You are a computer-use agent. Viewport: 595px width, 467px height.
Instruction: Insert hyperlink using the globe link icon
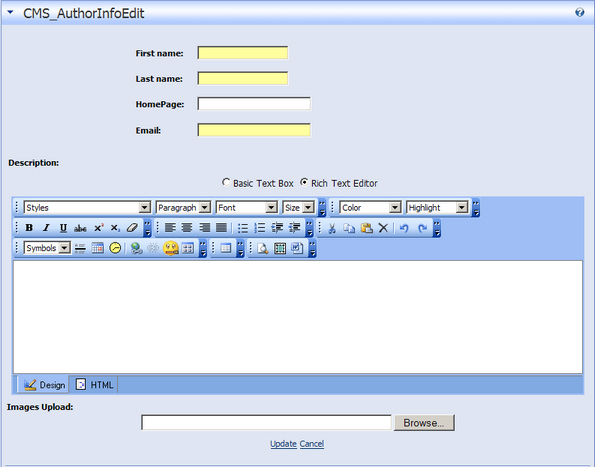pyautogui.click(x=136, y=248)
